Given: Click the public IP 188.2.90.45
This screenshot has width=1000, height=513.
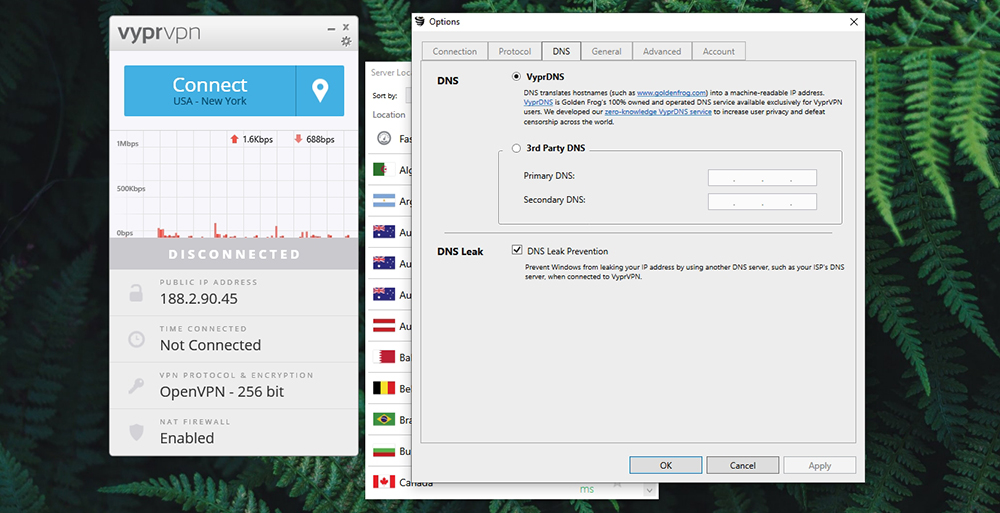Looking at the screenshot, I should [x=199, y=299].
